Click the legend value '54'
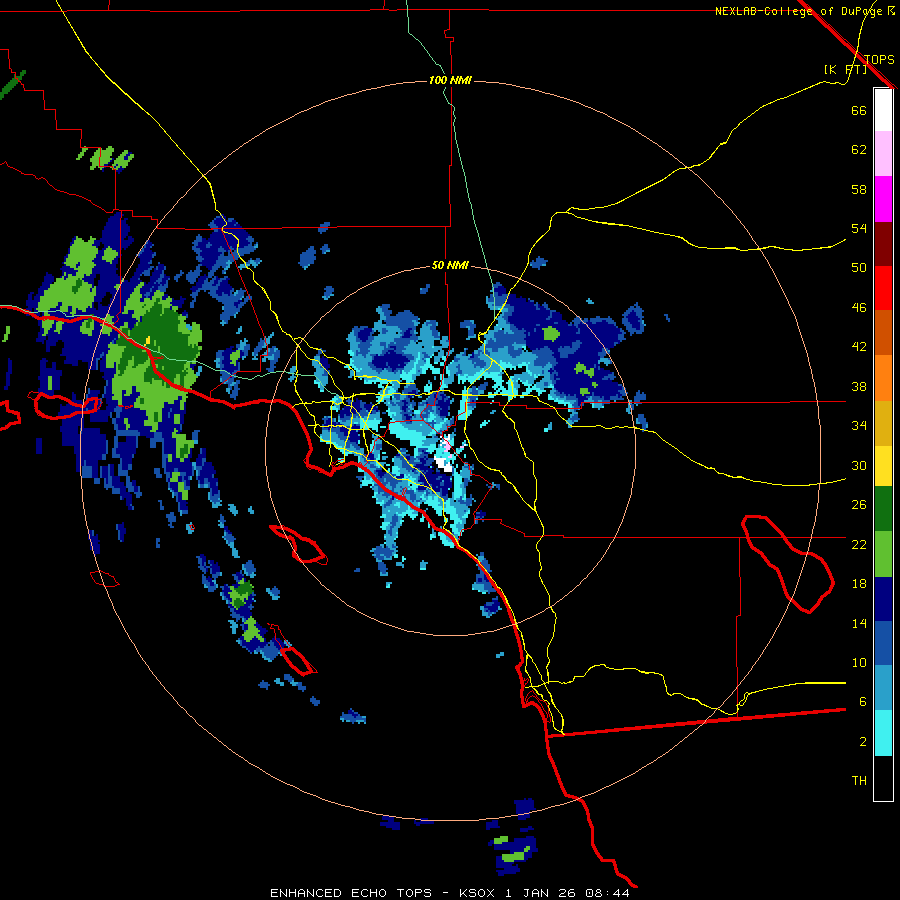 pyautogui.click(x=859, y=228)
